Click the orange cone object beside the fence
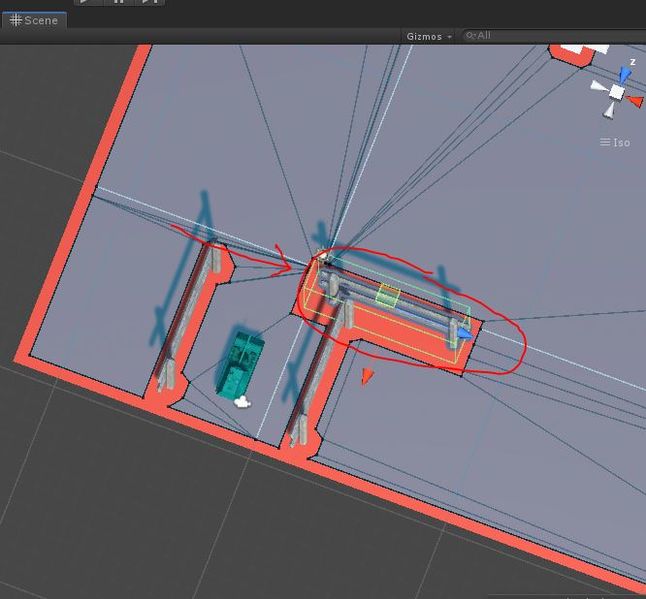Viewport: 646px width, 599px height. click(x=367, y=376)
